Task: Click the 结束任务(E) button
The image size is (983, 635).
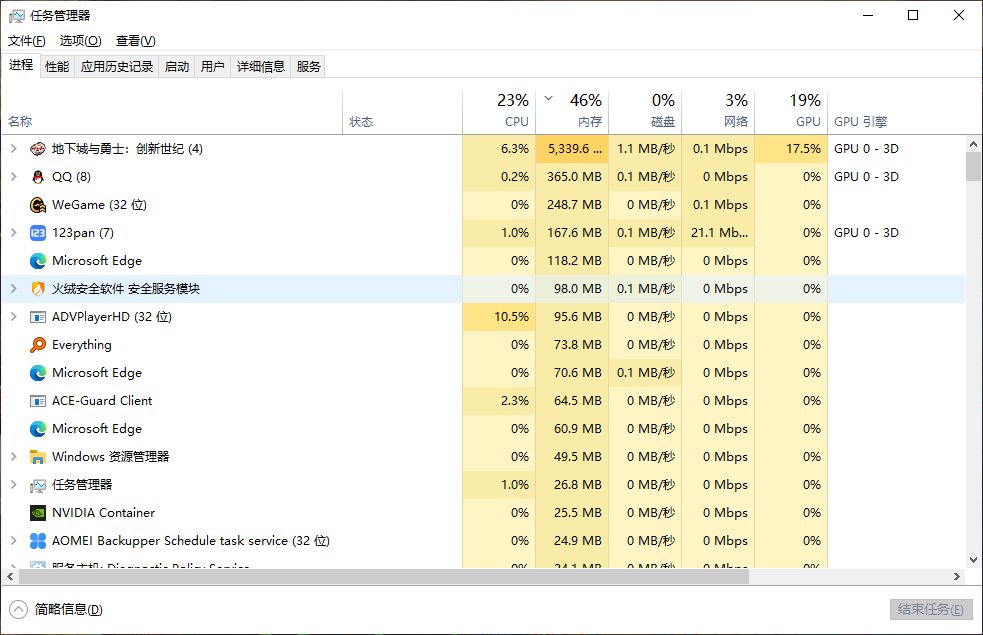Action: click(931, 609)
